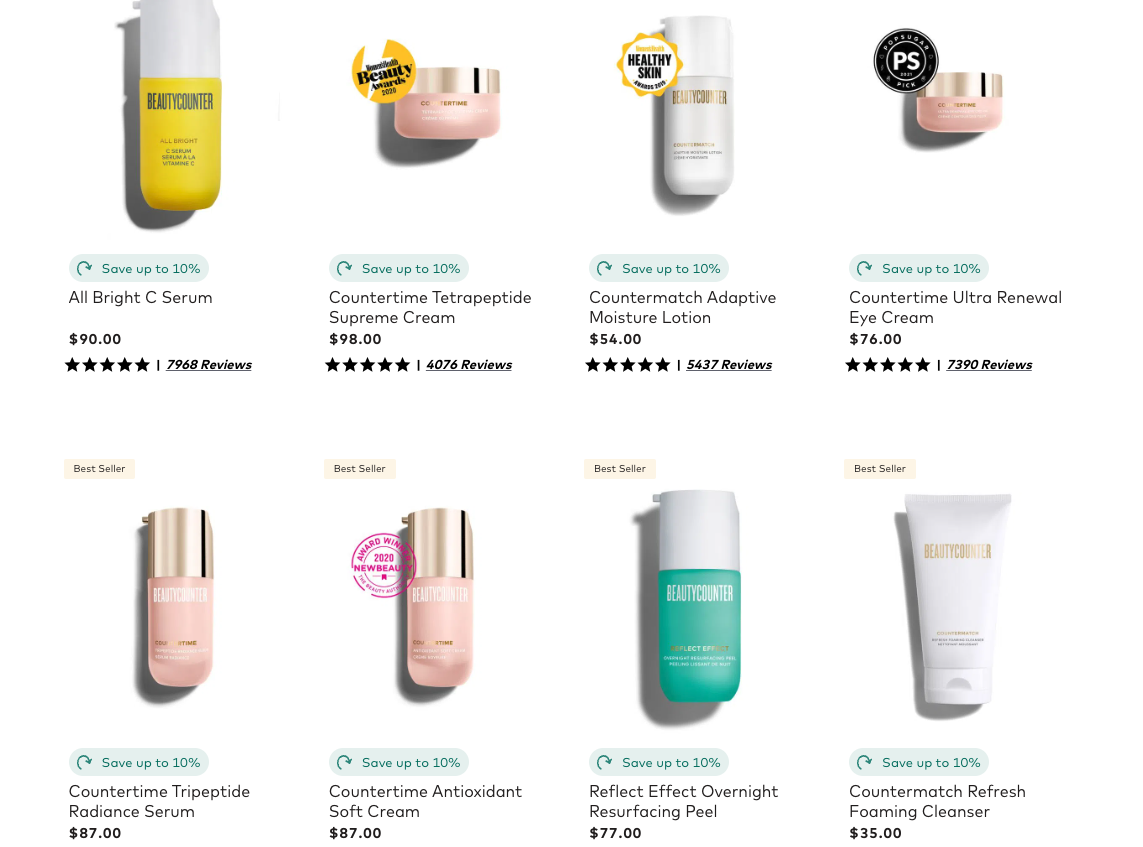Click the refresh icon in Ultra Renewal Eye Cream save badge
Image resolution: width=1143 pixels, height=847 pixels.
pos(865,268)
